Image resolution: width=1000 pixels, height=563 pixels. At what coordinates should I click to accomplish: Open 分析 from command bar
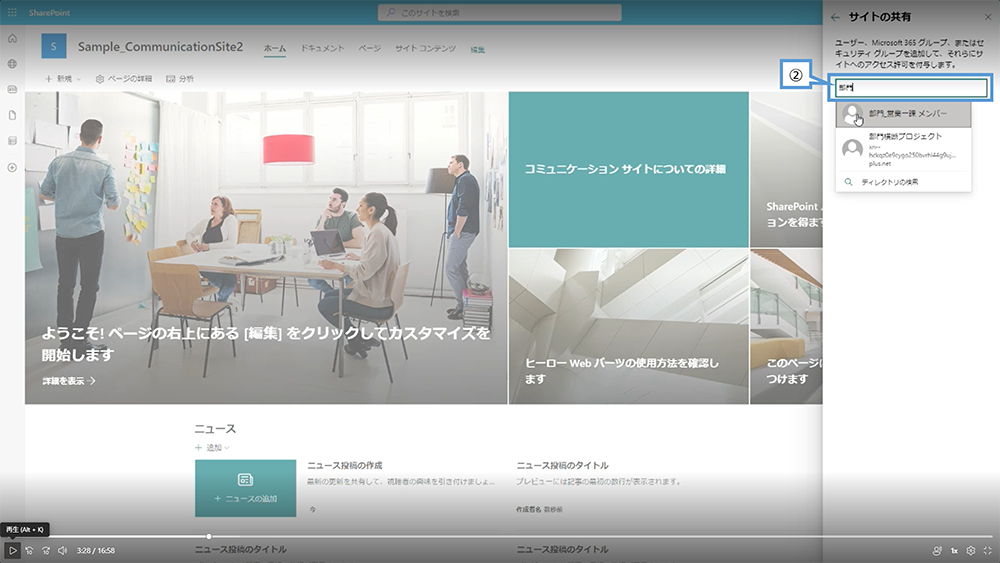(x=180, y=79)
